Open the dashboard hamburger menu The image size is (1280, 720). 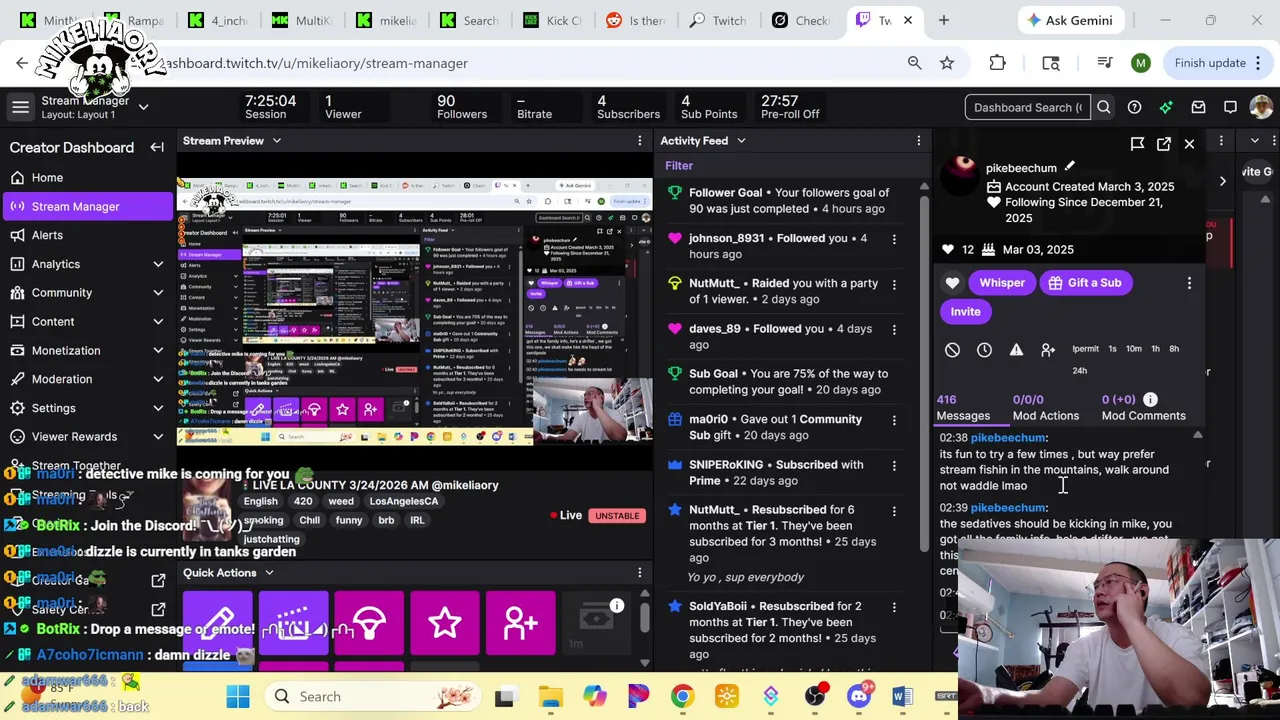pyautogui.click(x=20, y=107)
